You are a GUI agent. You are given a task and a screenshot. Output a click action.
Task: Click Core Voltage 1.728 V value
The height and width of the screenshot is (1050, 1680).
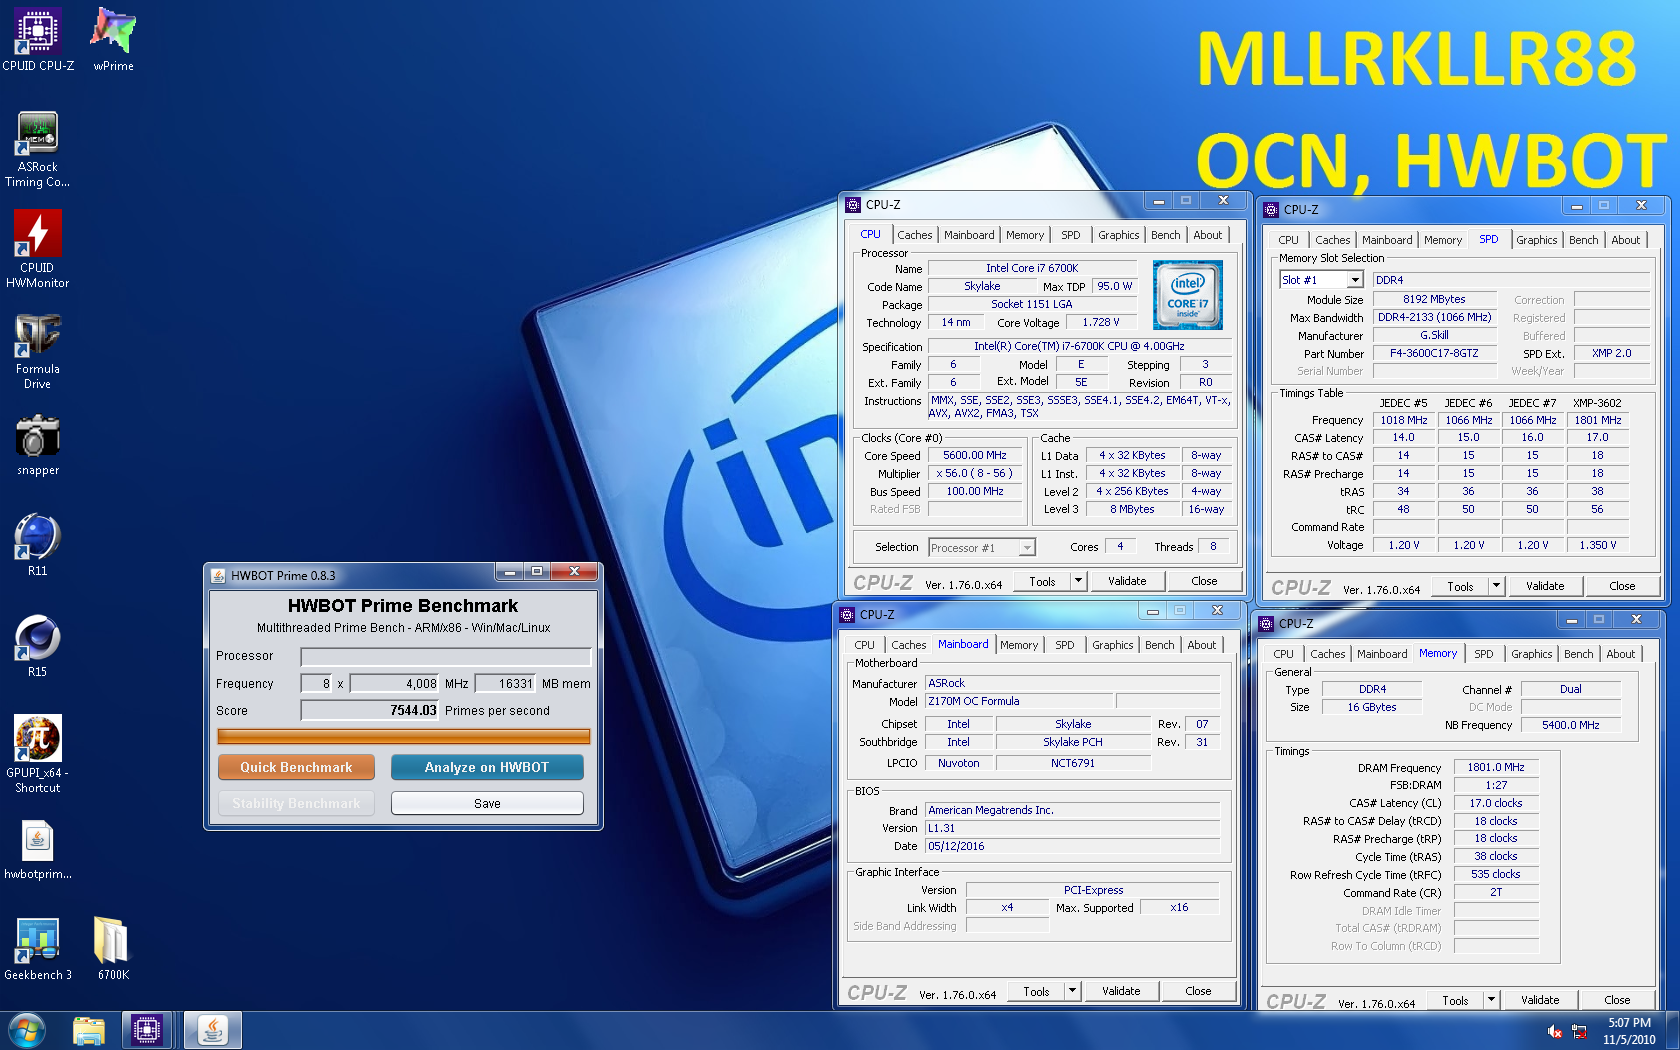[1101, 322]
